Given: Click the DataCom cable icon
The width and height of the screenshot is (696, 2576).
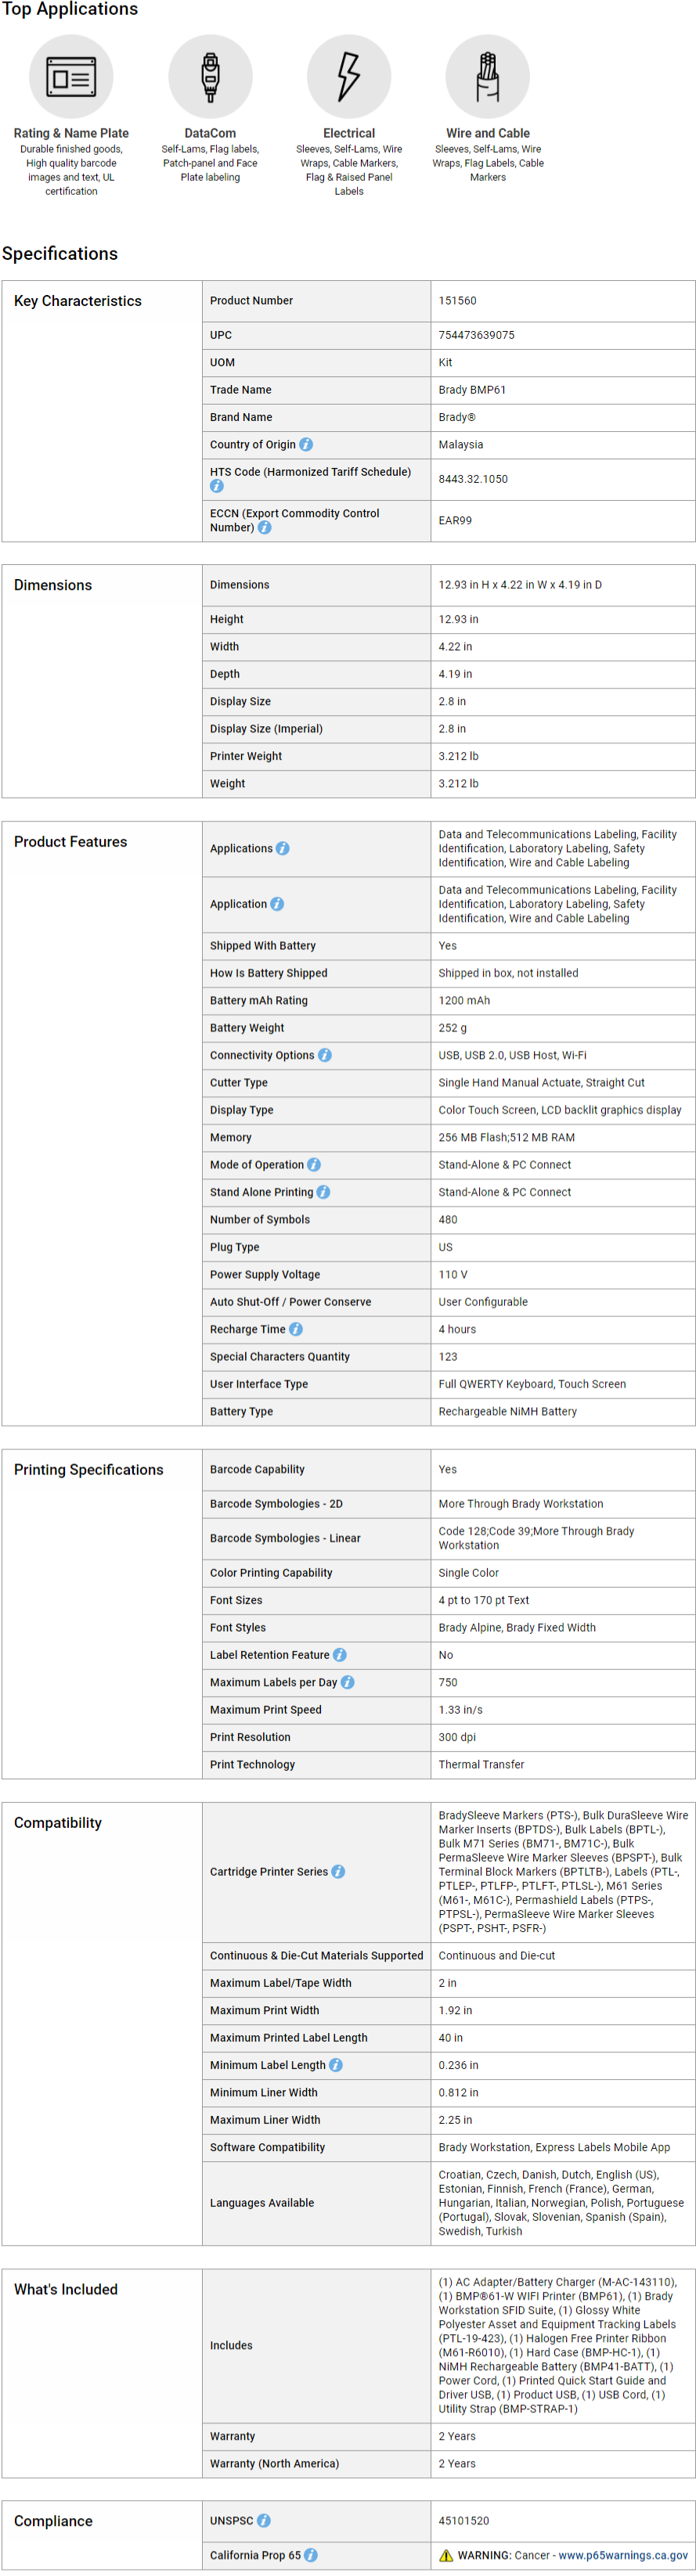Looking at the screenshot, I should [210, 77].
